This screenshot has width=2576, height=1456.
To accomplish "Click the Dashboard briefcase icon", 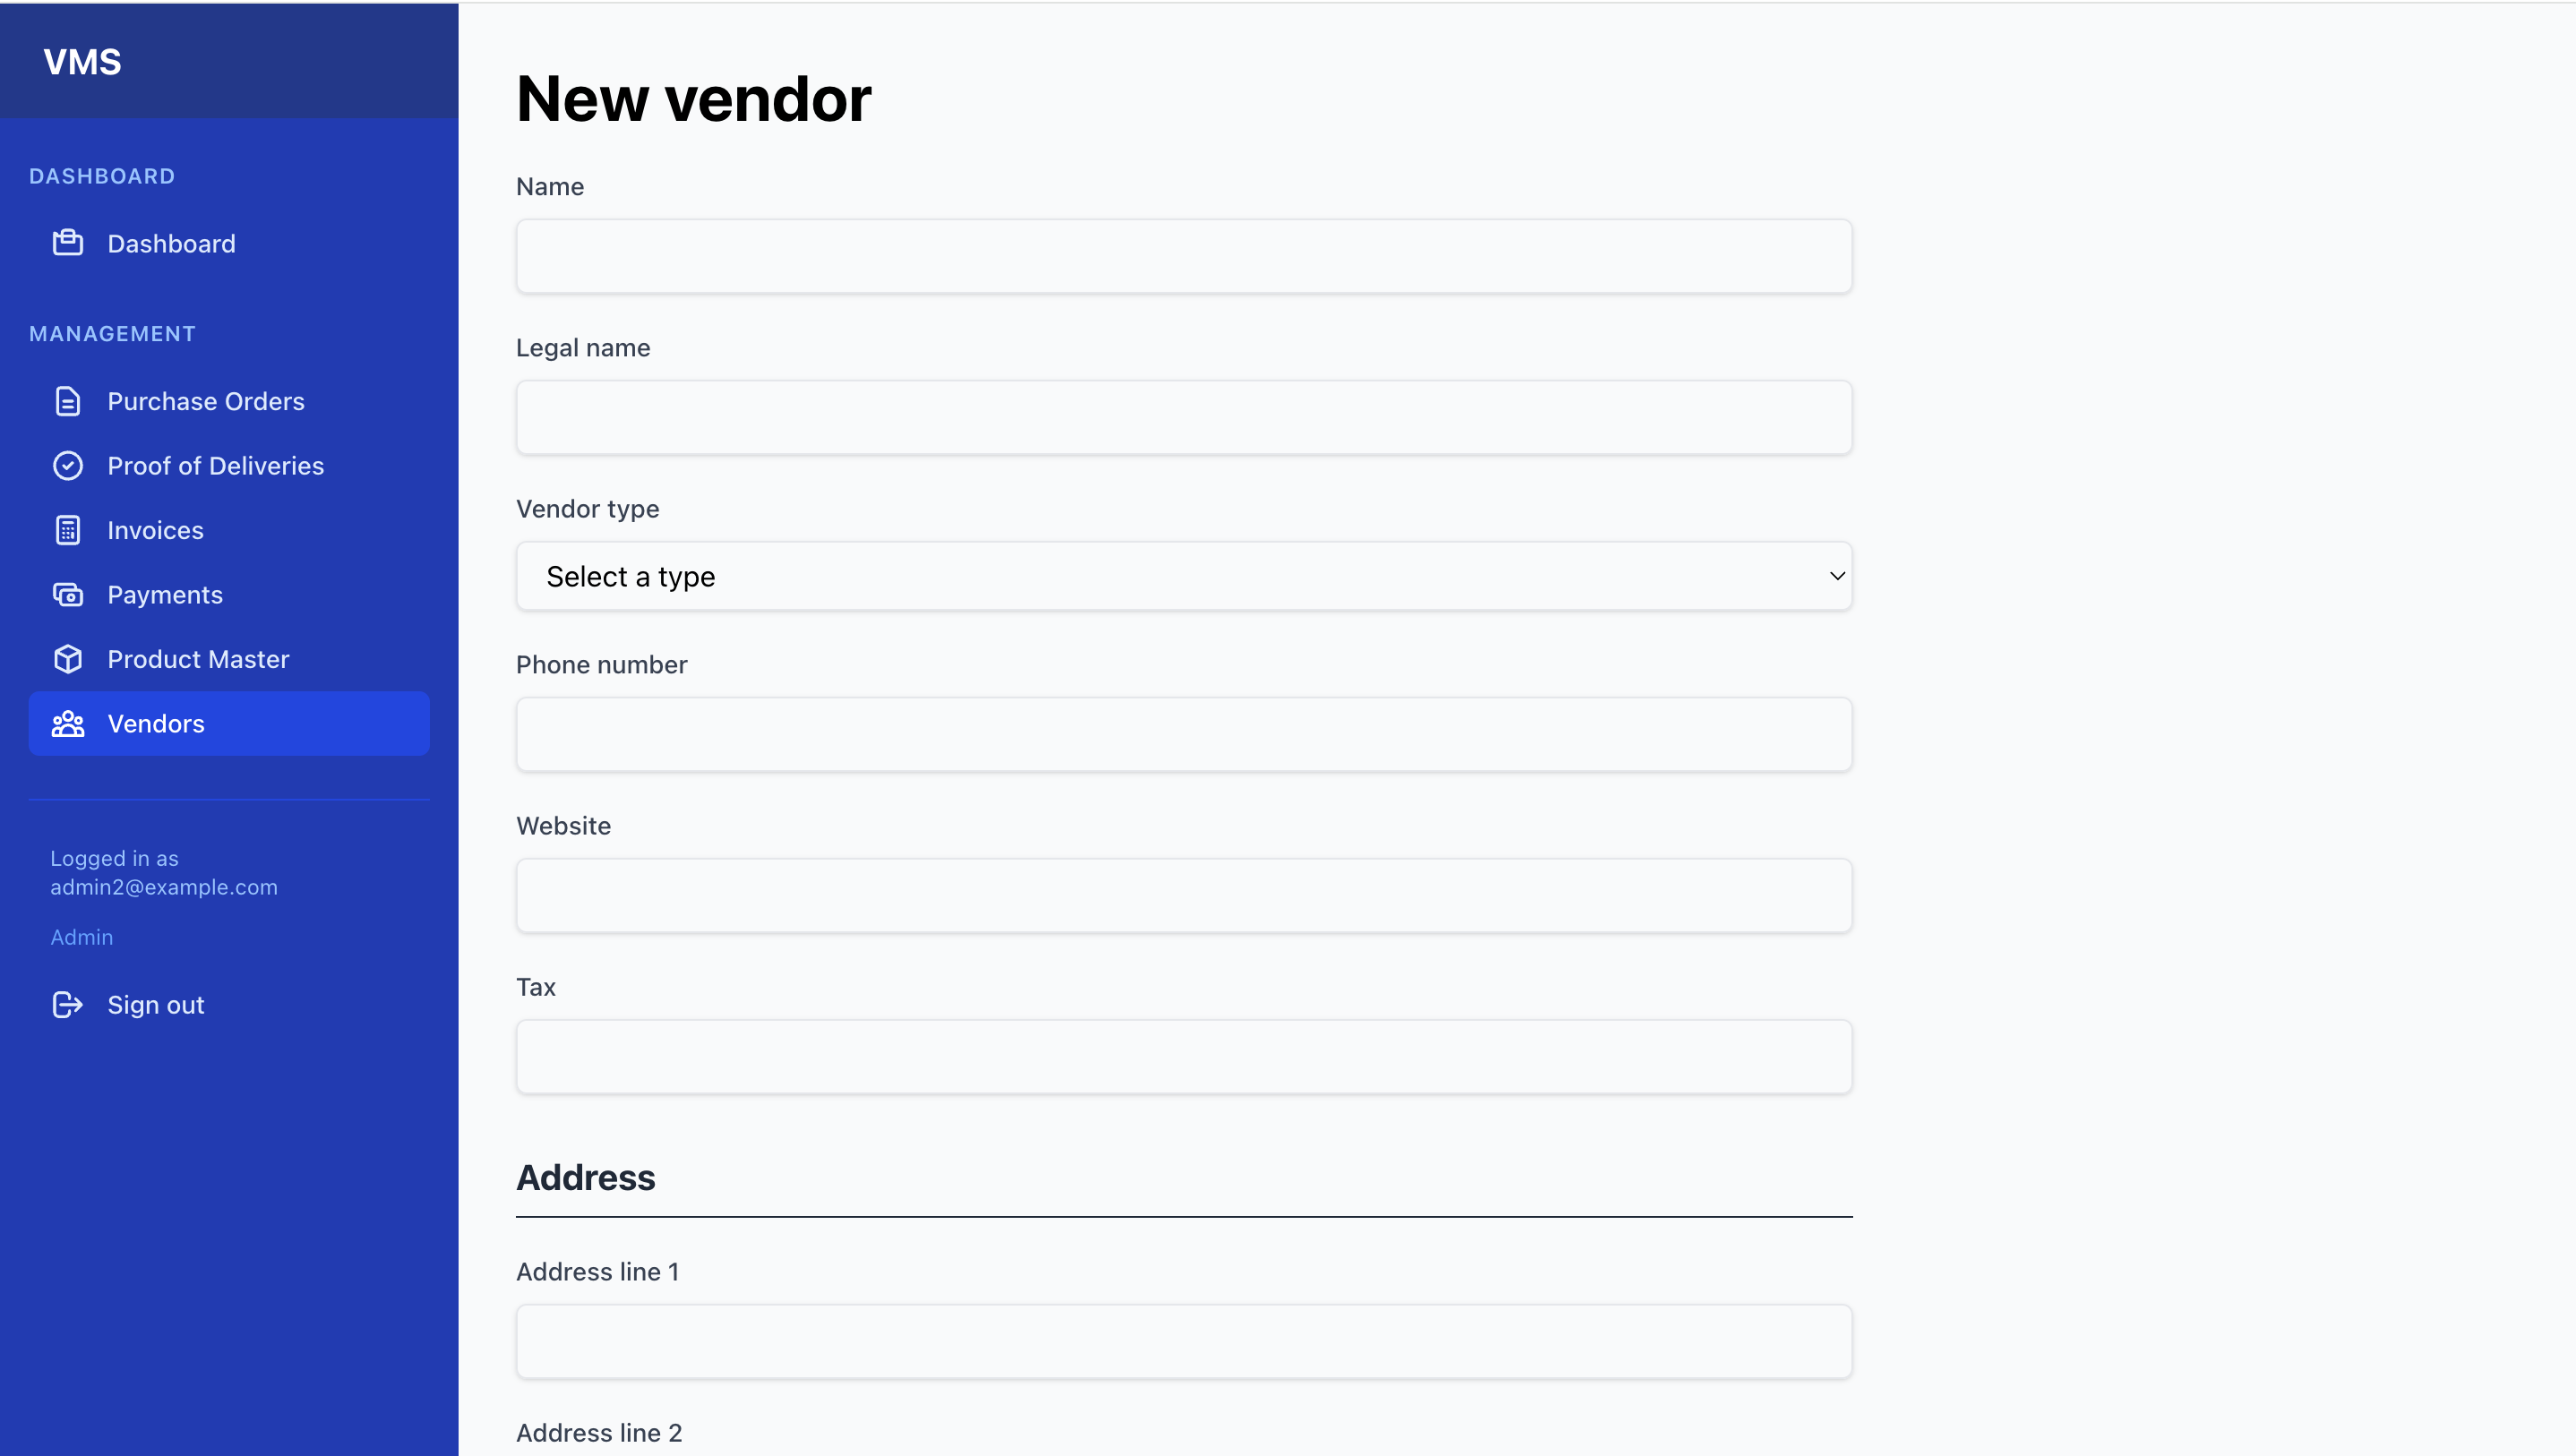I will 68,243.
